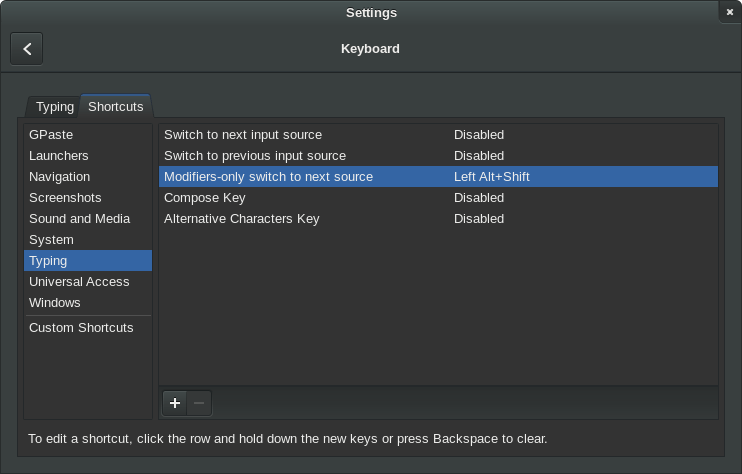Click Alternative Characters Key row

[x=242, y=219]
